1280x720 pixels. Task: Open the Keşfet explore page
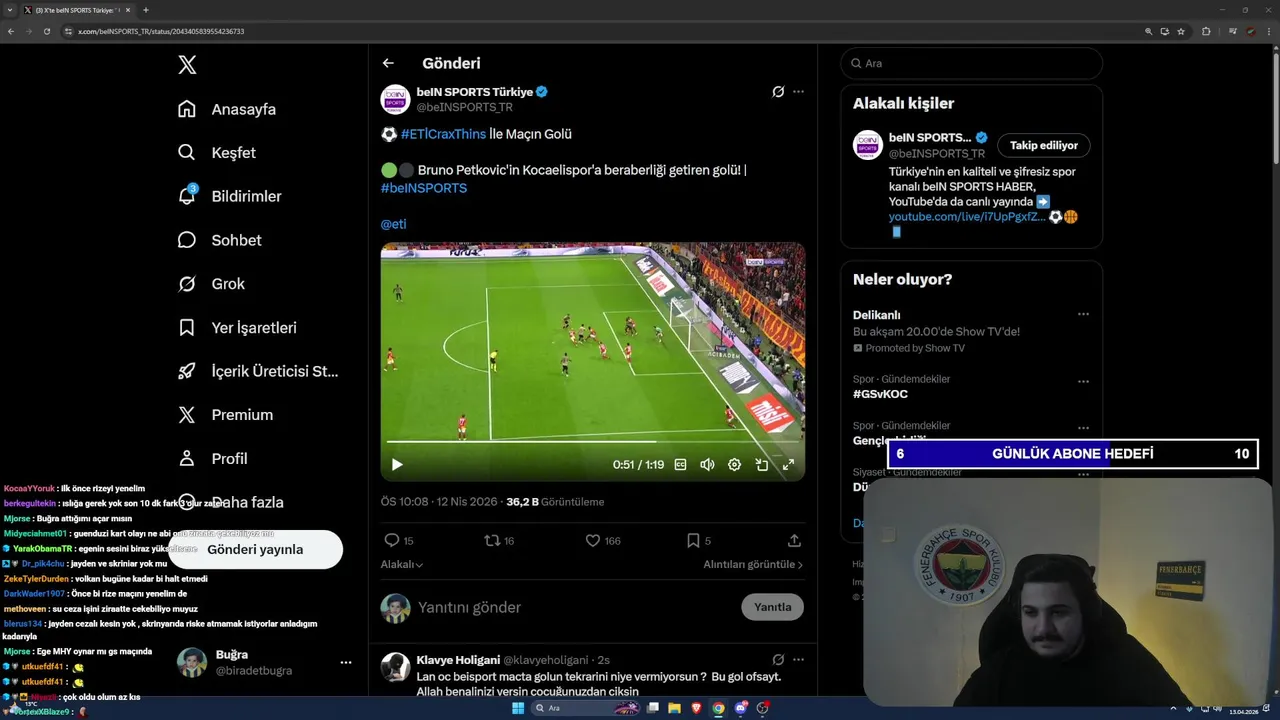[x=217, y=153]
